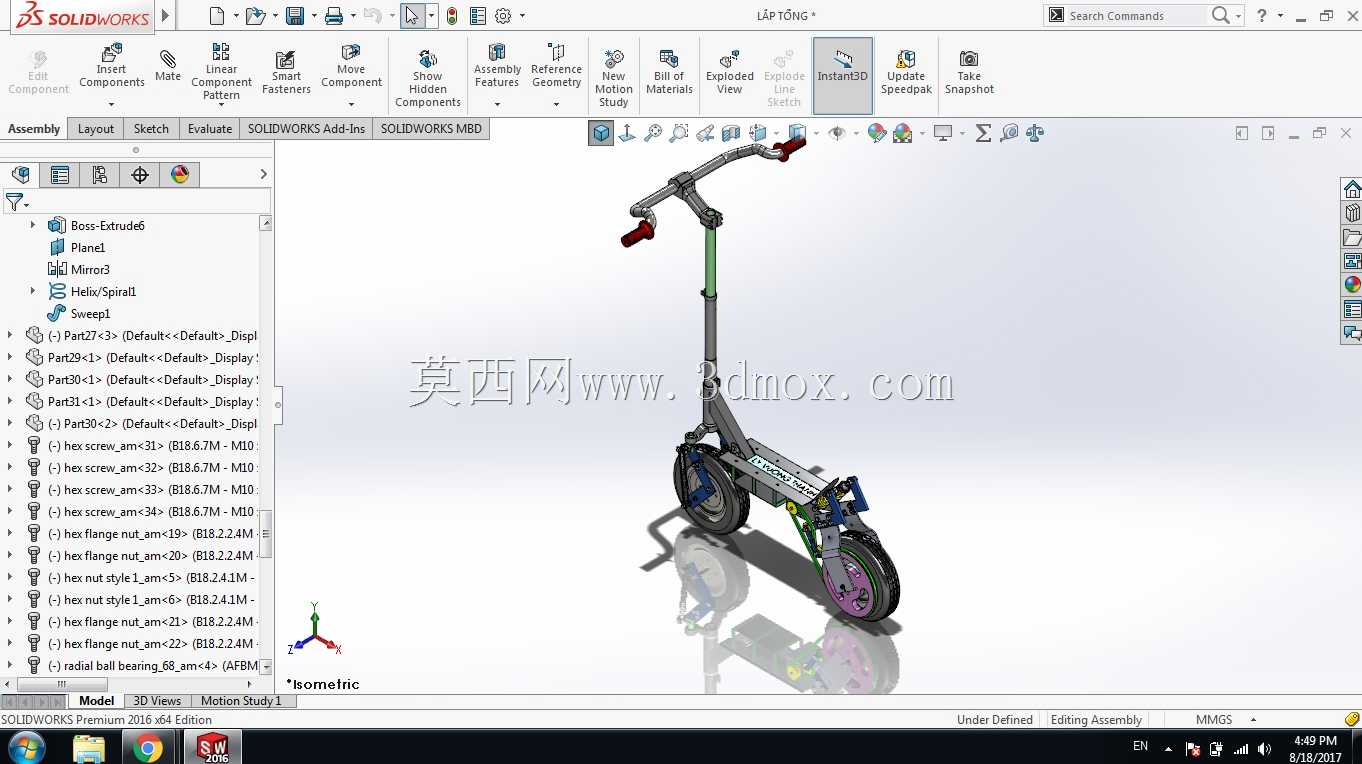
Task: Expand the Helix/Spiral1 feature
Action: coord(33,292)
